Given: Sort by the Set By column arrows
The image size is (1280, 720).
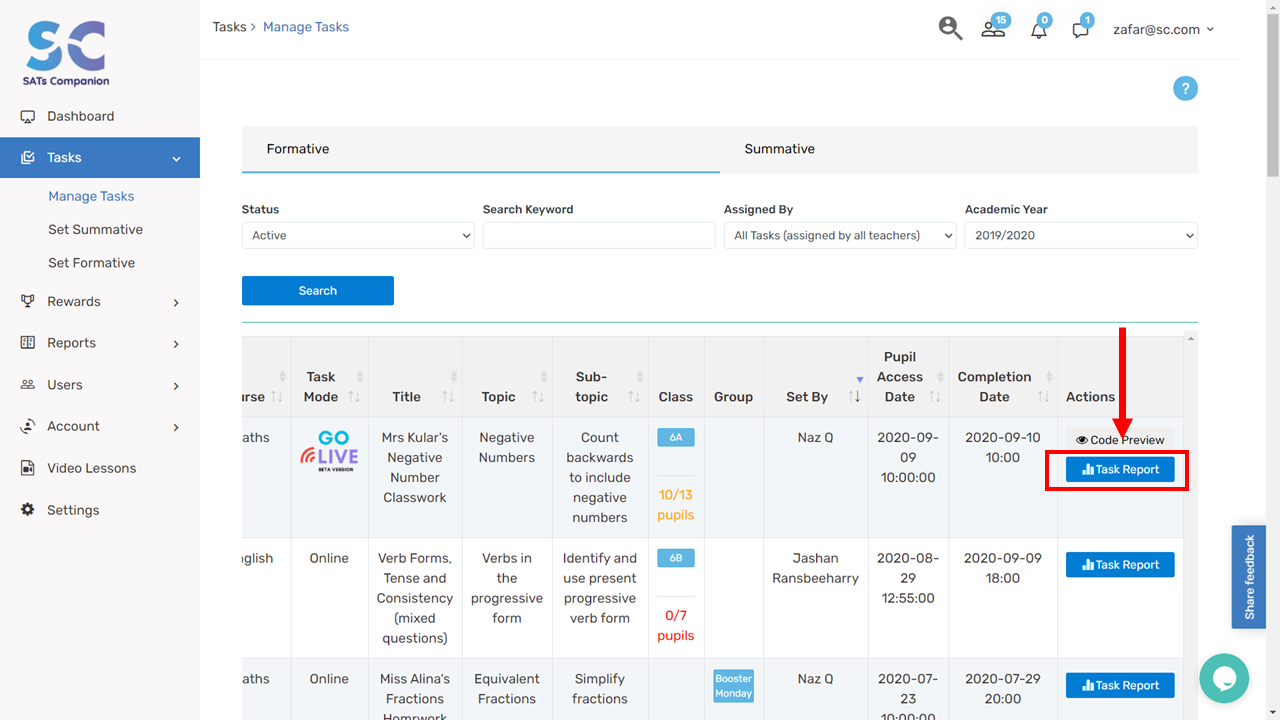Looking at the screenshot, I should 855,397.
